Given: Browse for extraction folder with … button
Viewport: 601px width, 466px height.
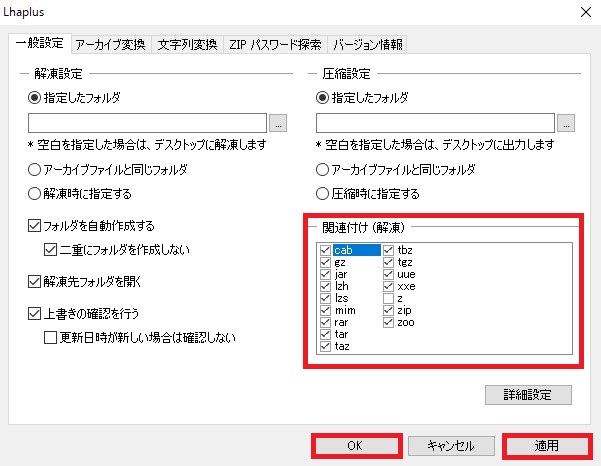Looking at the screenshot, I should [278, 123].
